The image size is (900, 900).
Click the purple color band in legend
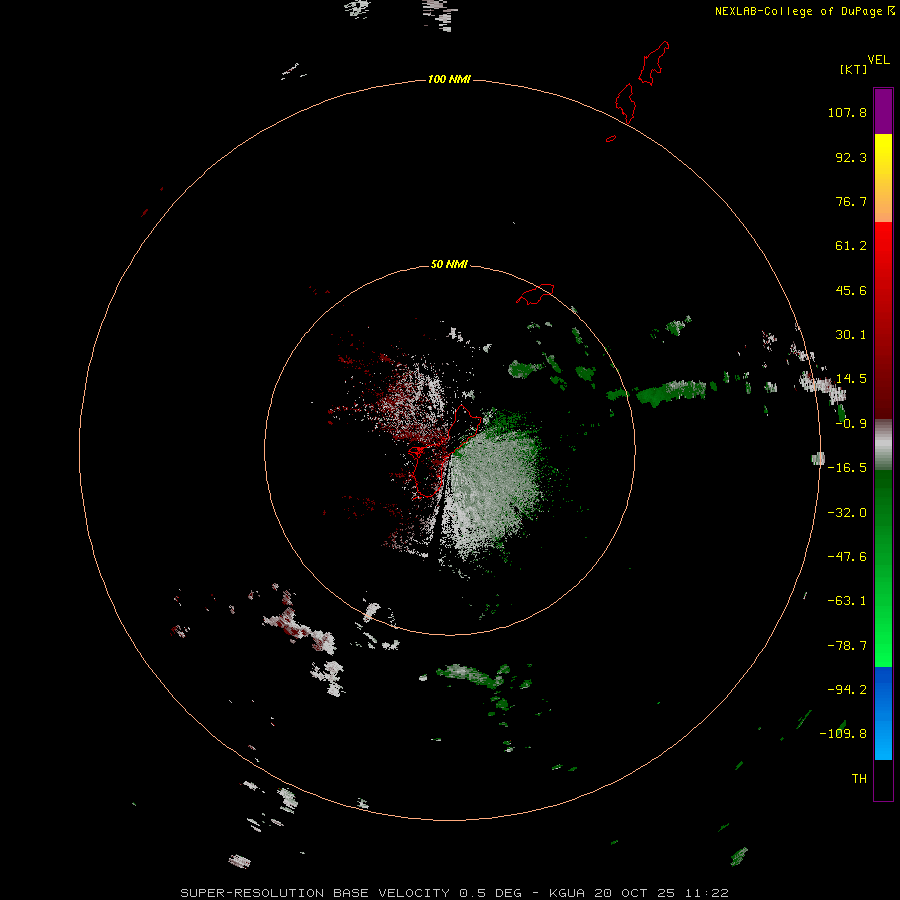(883, 111)
